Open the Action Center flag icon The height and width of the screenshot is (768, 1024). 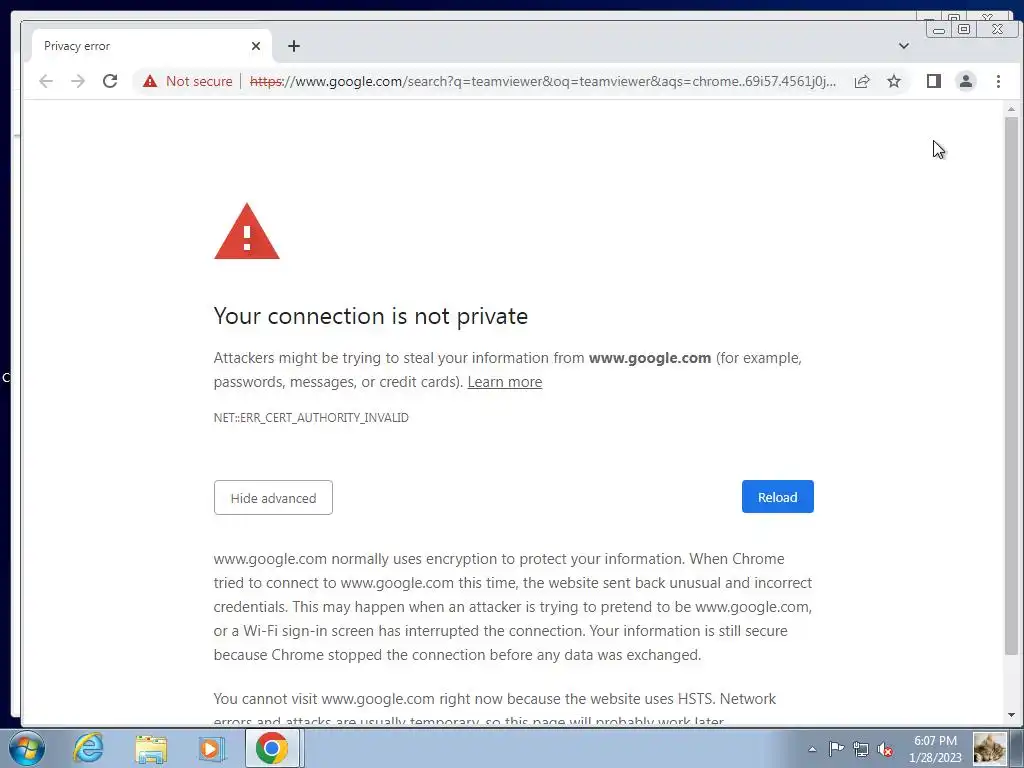click(837, 750)
